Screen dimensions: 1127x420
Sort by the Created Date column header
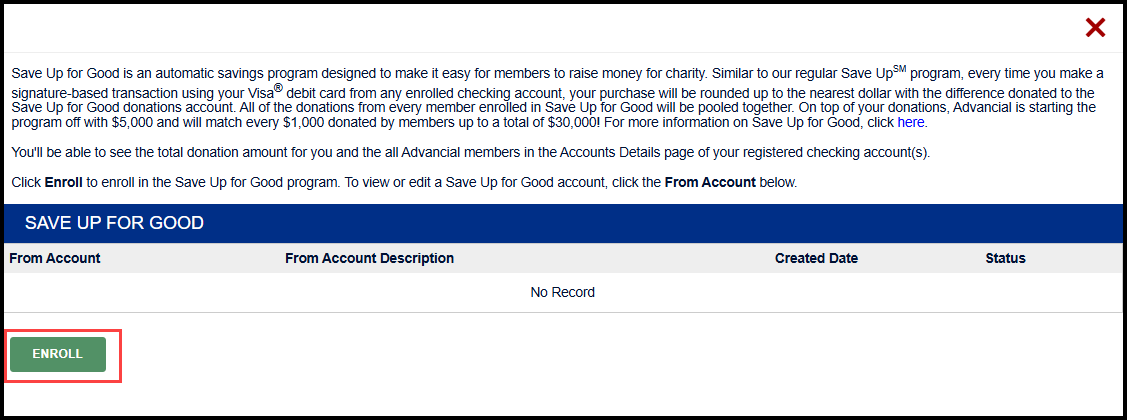816,258
